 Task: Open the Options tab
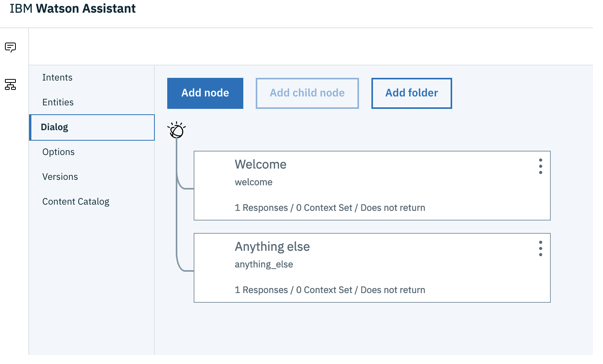pyautogui.click(x=58, y=152)
